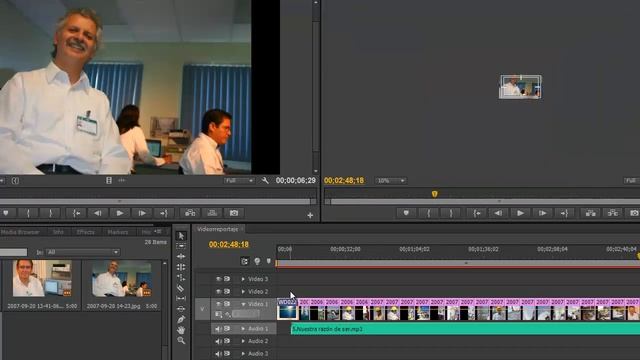The image size is (640, 360).
Task: Open Source monitor settings wrench
Action: [x=265, y=180]
